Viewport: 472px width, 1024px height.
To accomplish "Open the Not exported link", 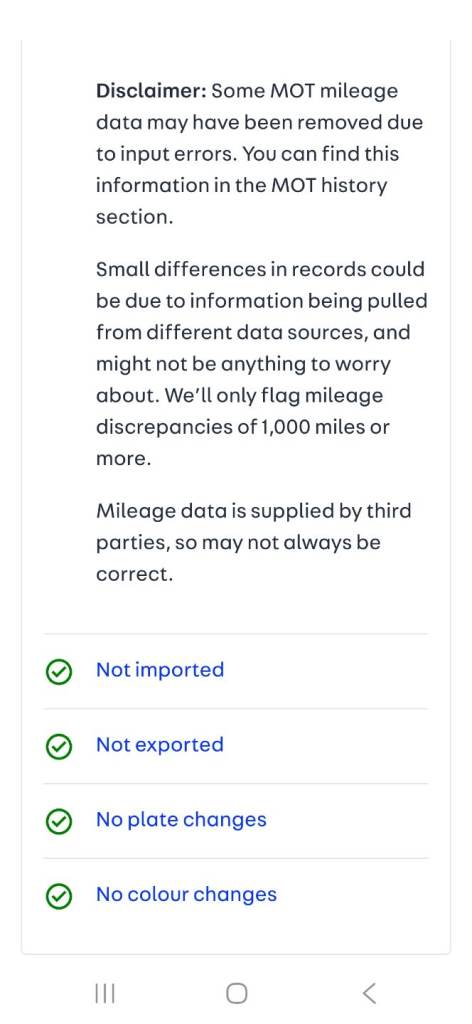I will 160,745.
